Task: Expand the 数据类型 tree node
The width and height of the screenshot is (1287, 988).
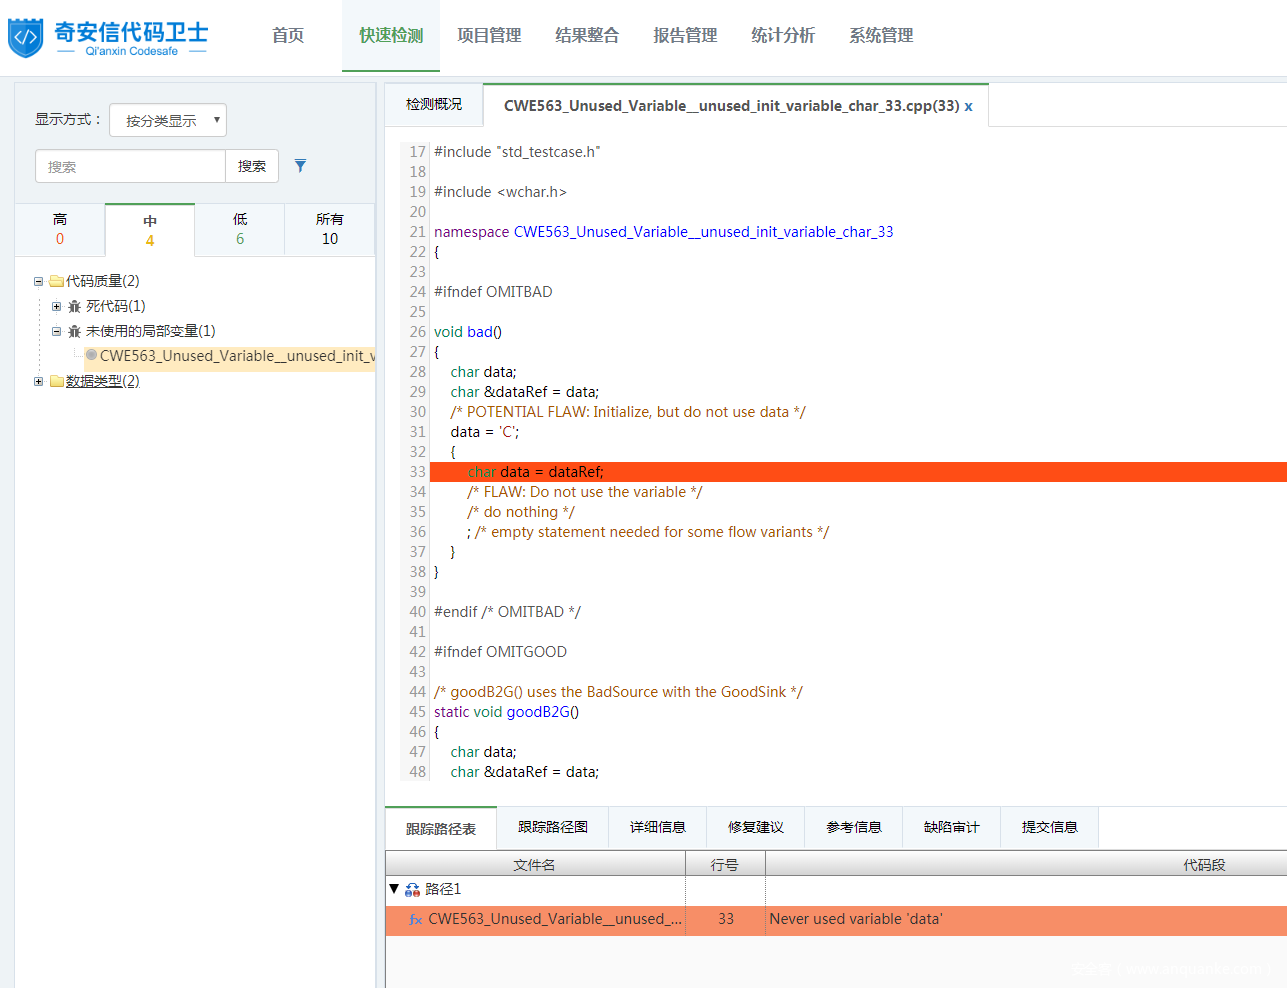Action: point(38,382)
